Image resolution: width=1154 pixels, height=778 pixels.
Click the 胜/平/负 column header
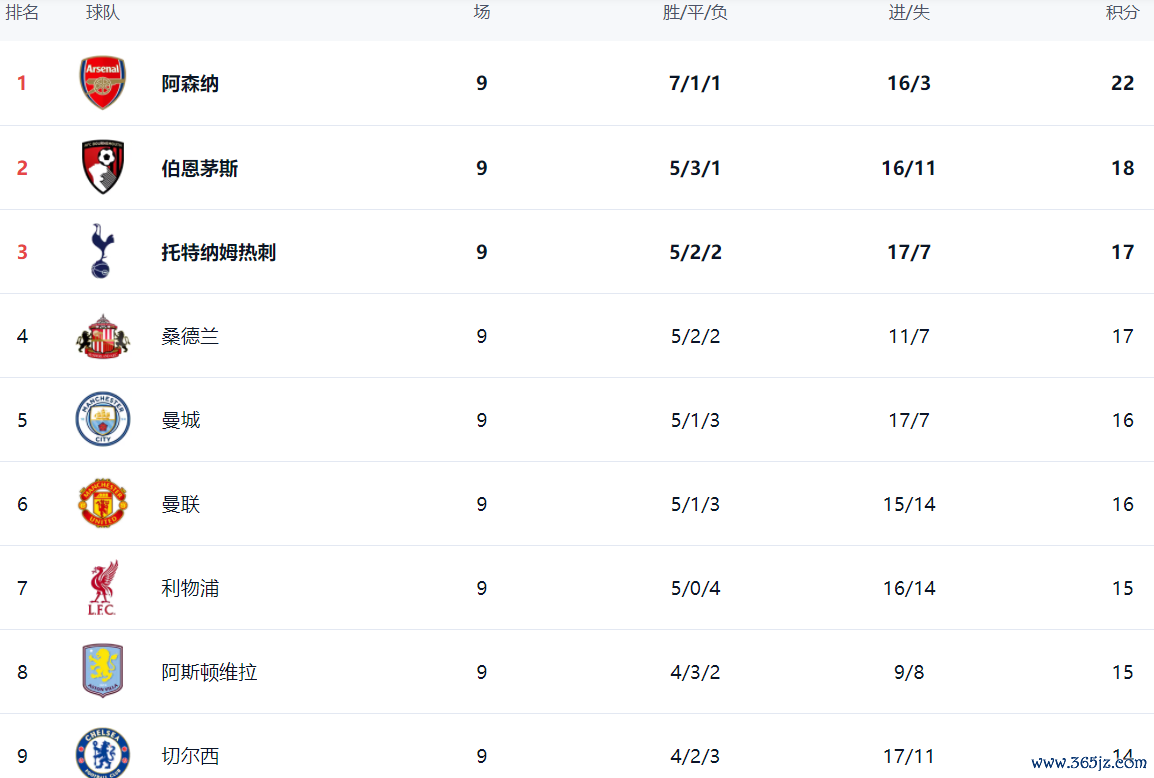point(695,13)
